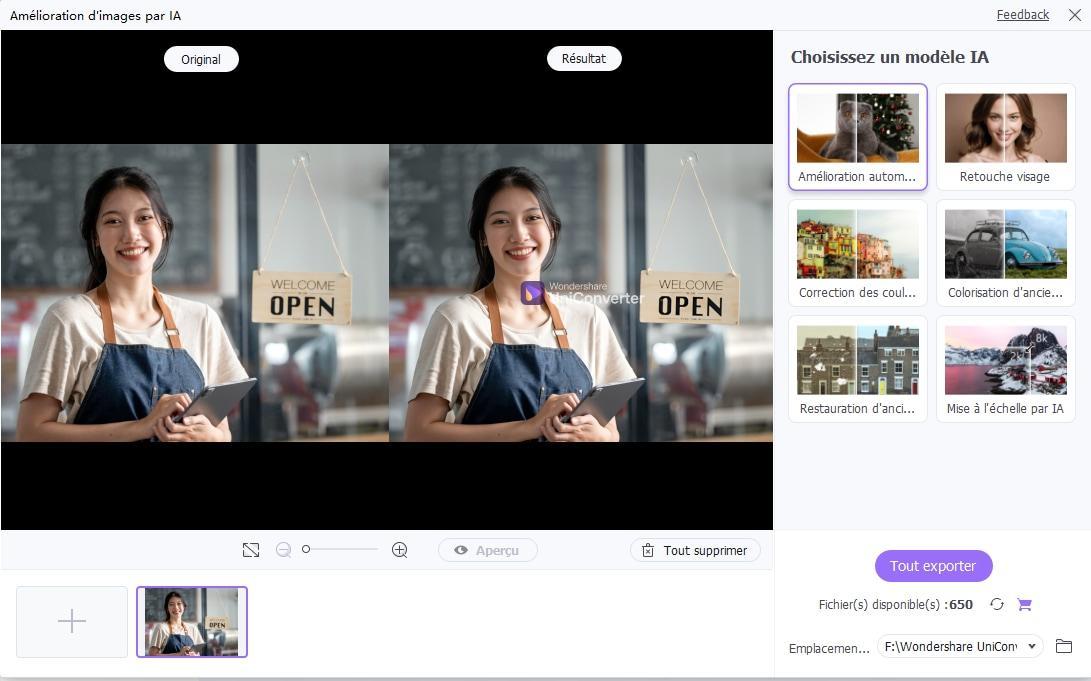Image resolution: width=1091 pixels, height=681 pixels.
Task: Open output folder icon
Action: (x=1064, y=646)
